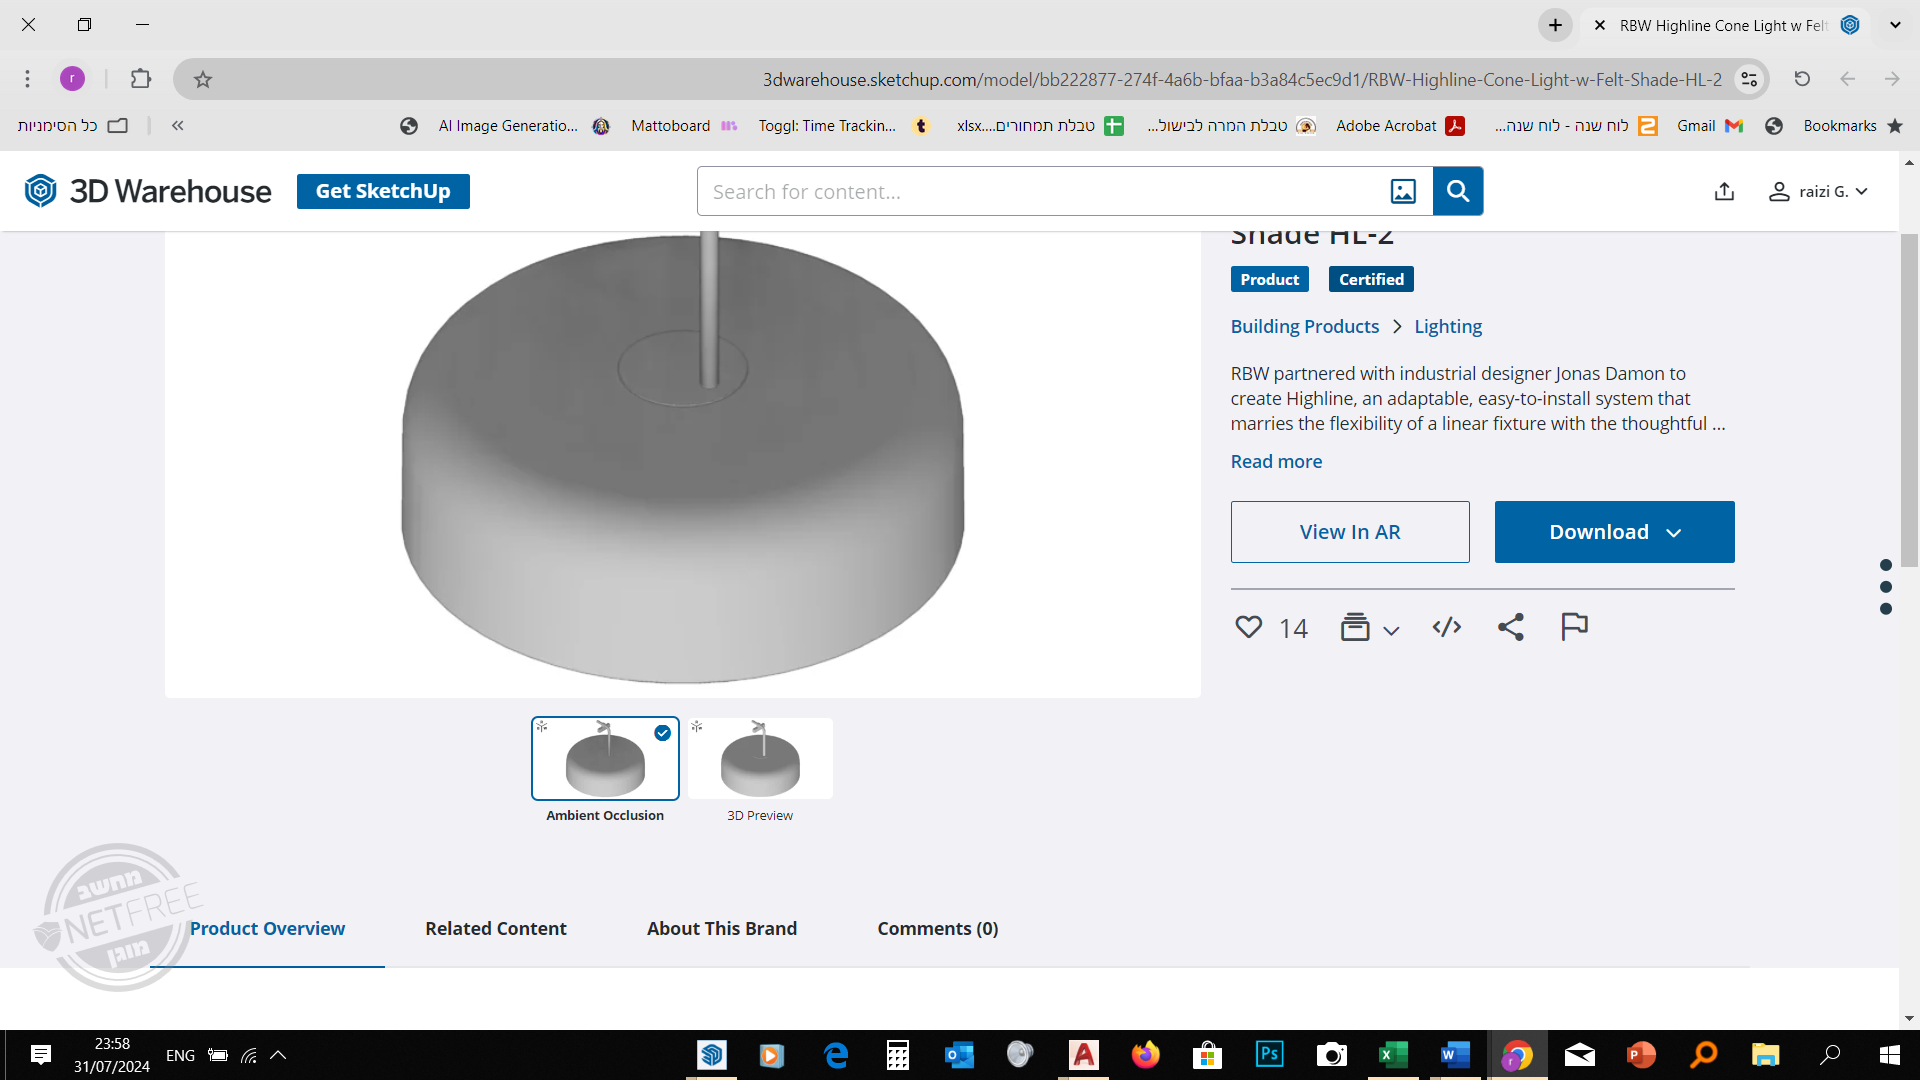Click the heart like icon
1920x1080 pixels.
pyautogui.click(x=1248, y=627)
